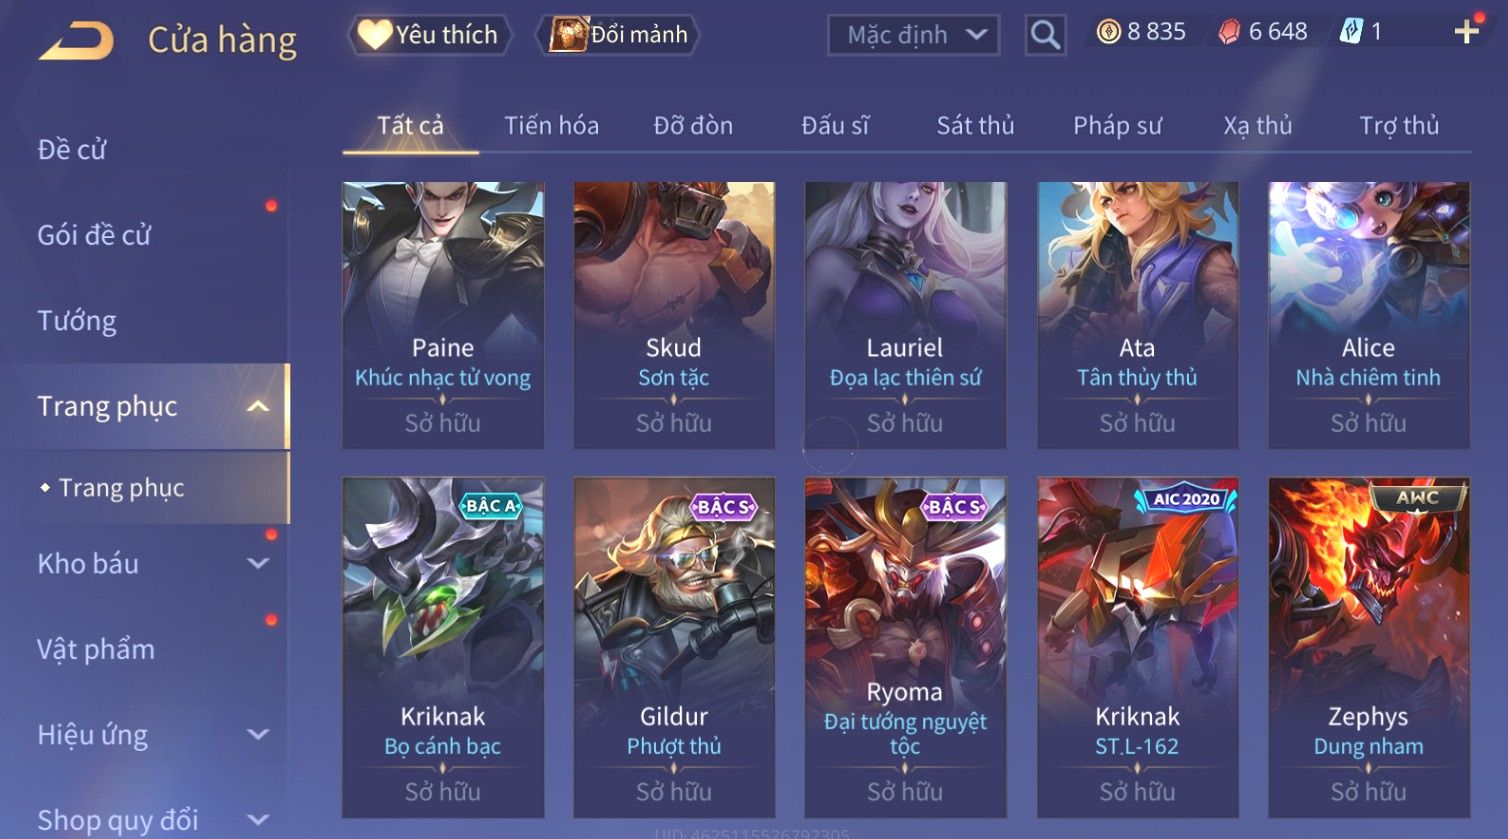Image resolution: width=1508 pixels, height=839 pixels.
Task: Tap the plus icon to add currency
Action: point(1467,32)
